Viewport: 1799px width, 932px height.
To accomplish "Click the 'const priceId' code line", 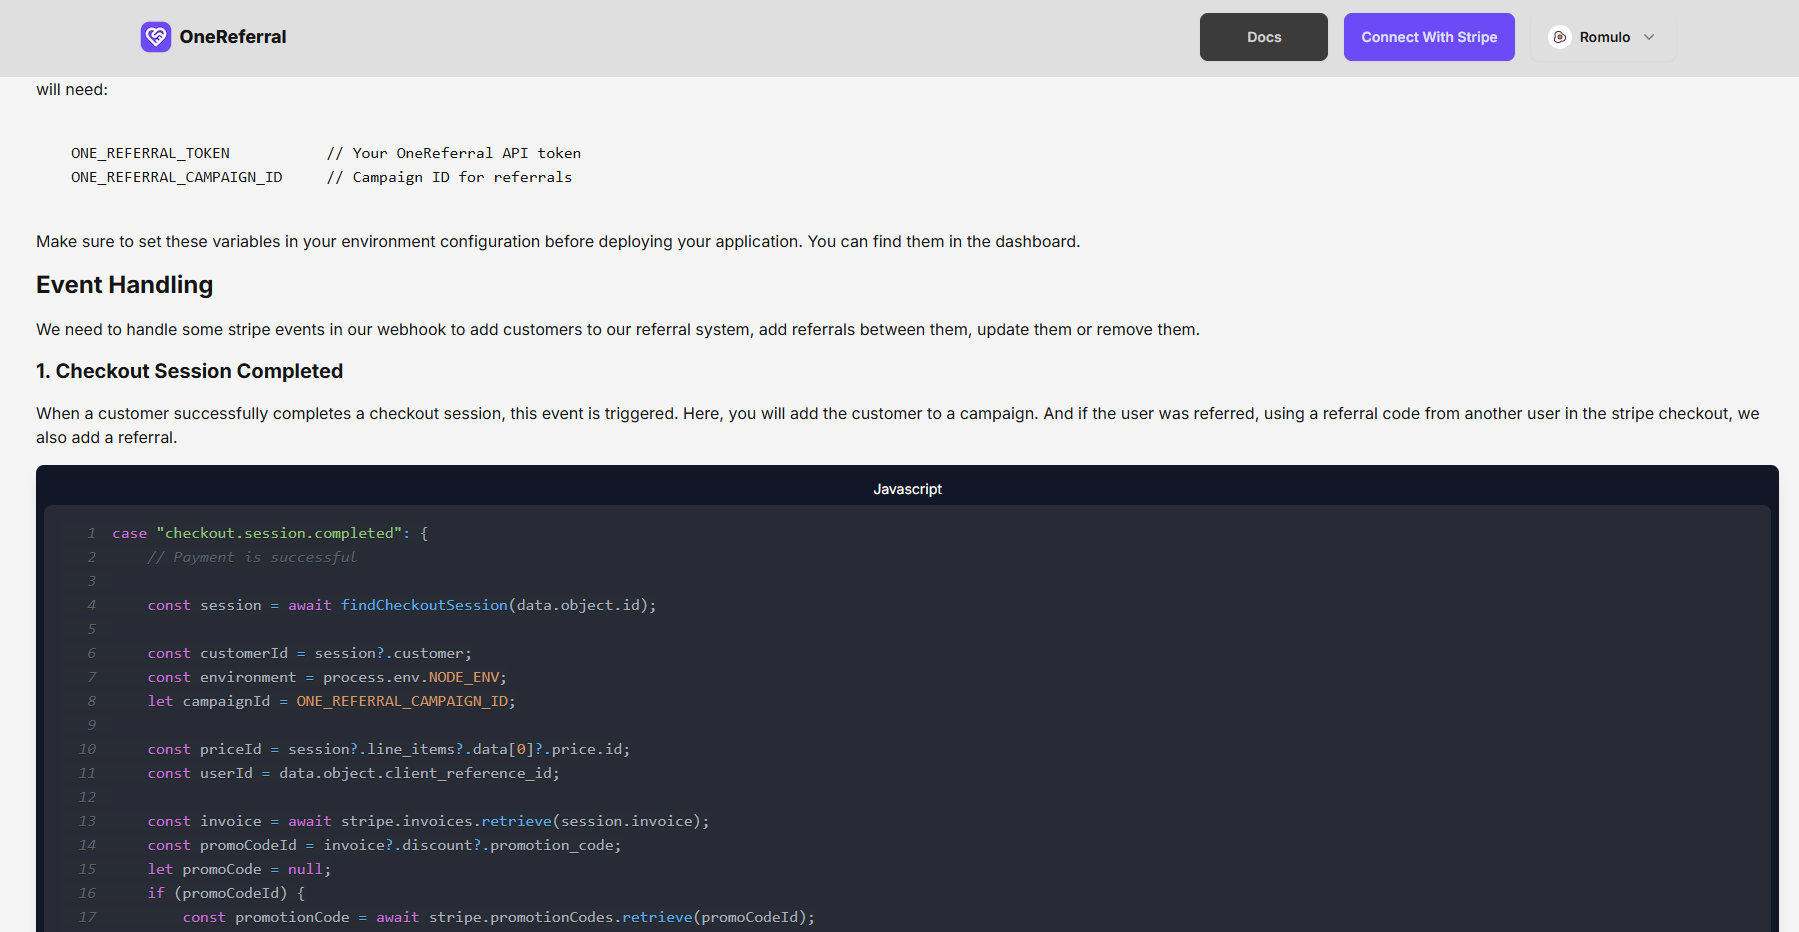I will tap(389, 749).
